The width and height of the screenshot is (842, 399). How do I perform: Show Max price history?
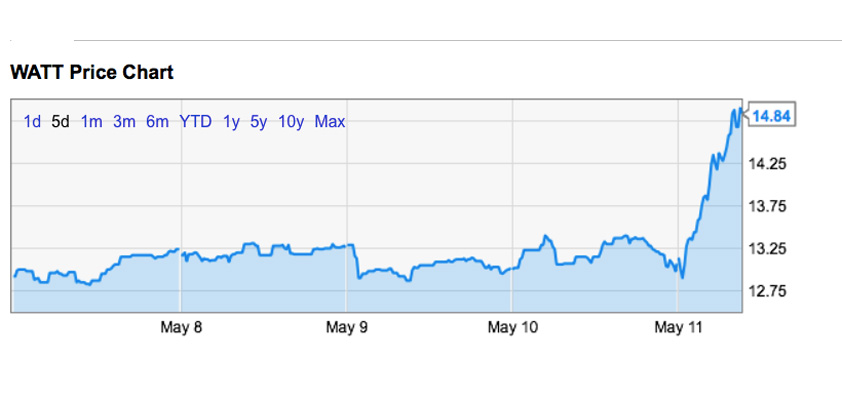coord(330,122)
